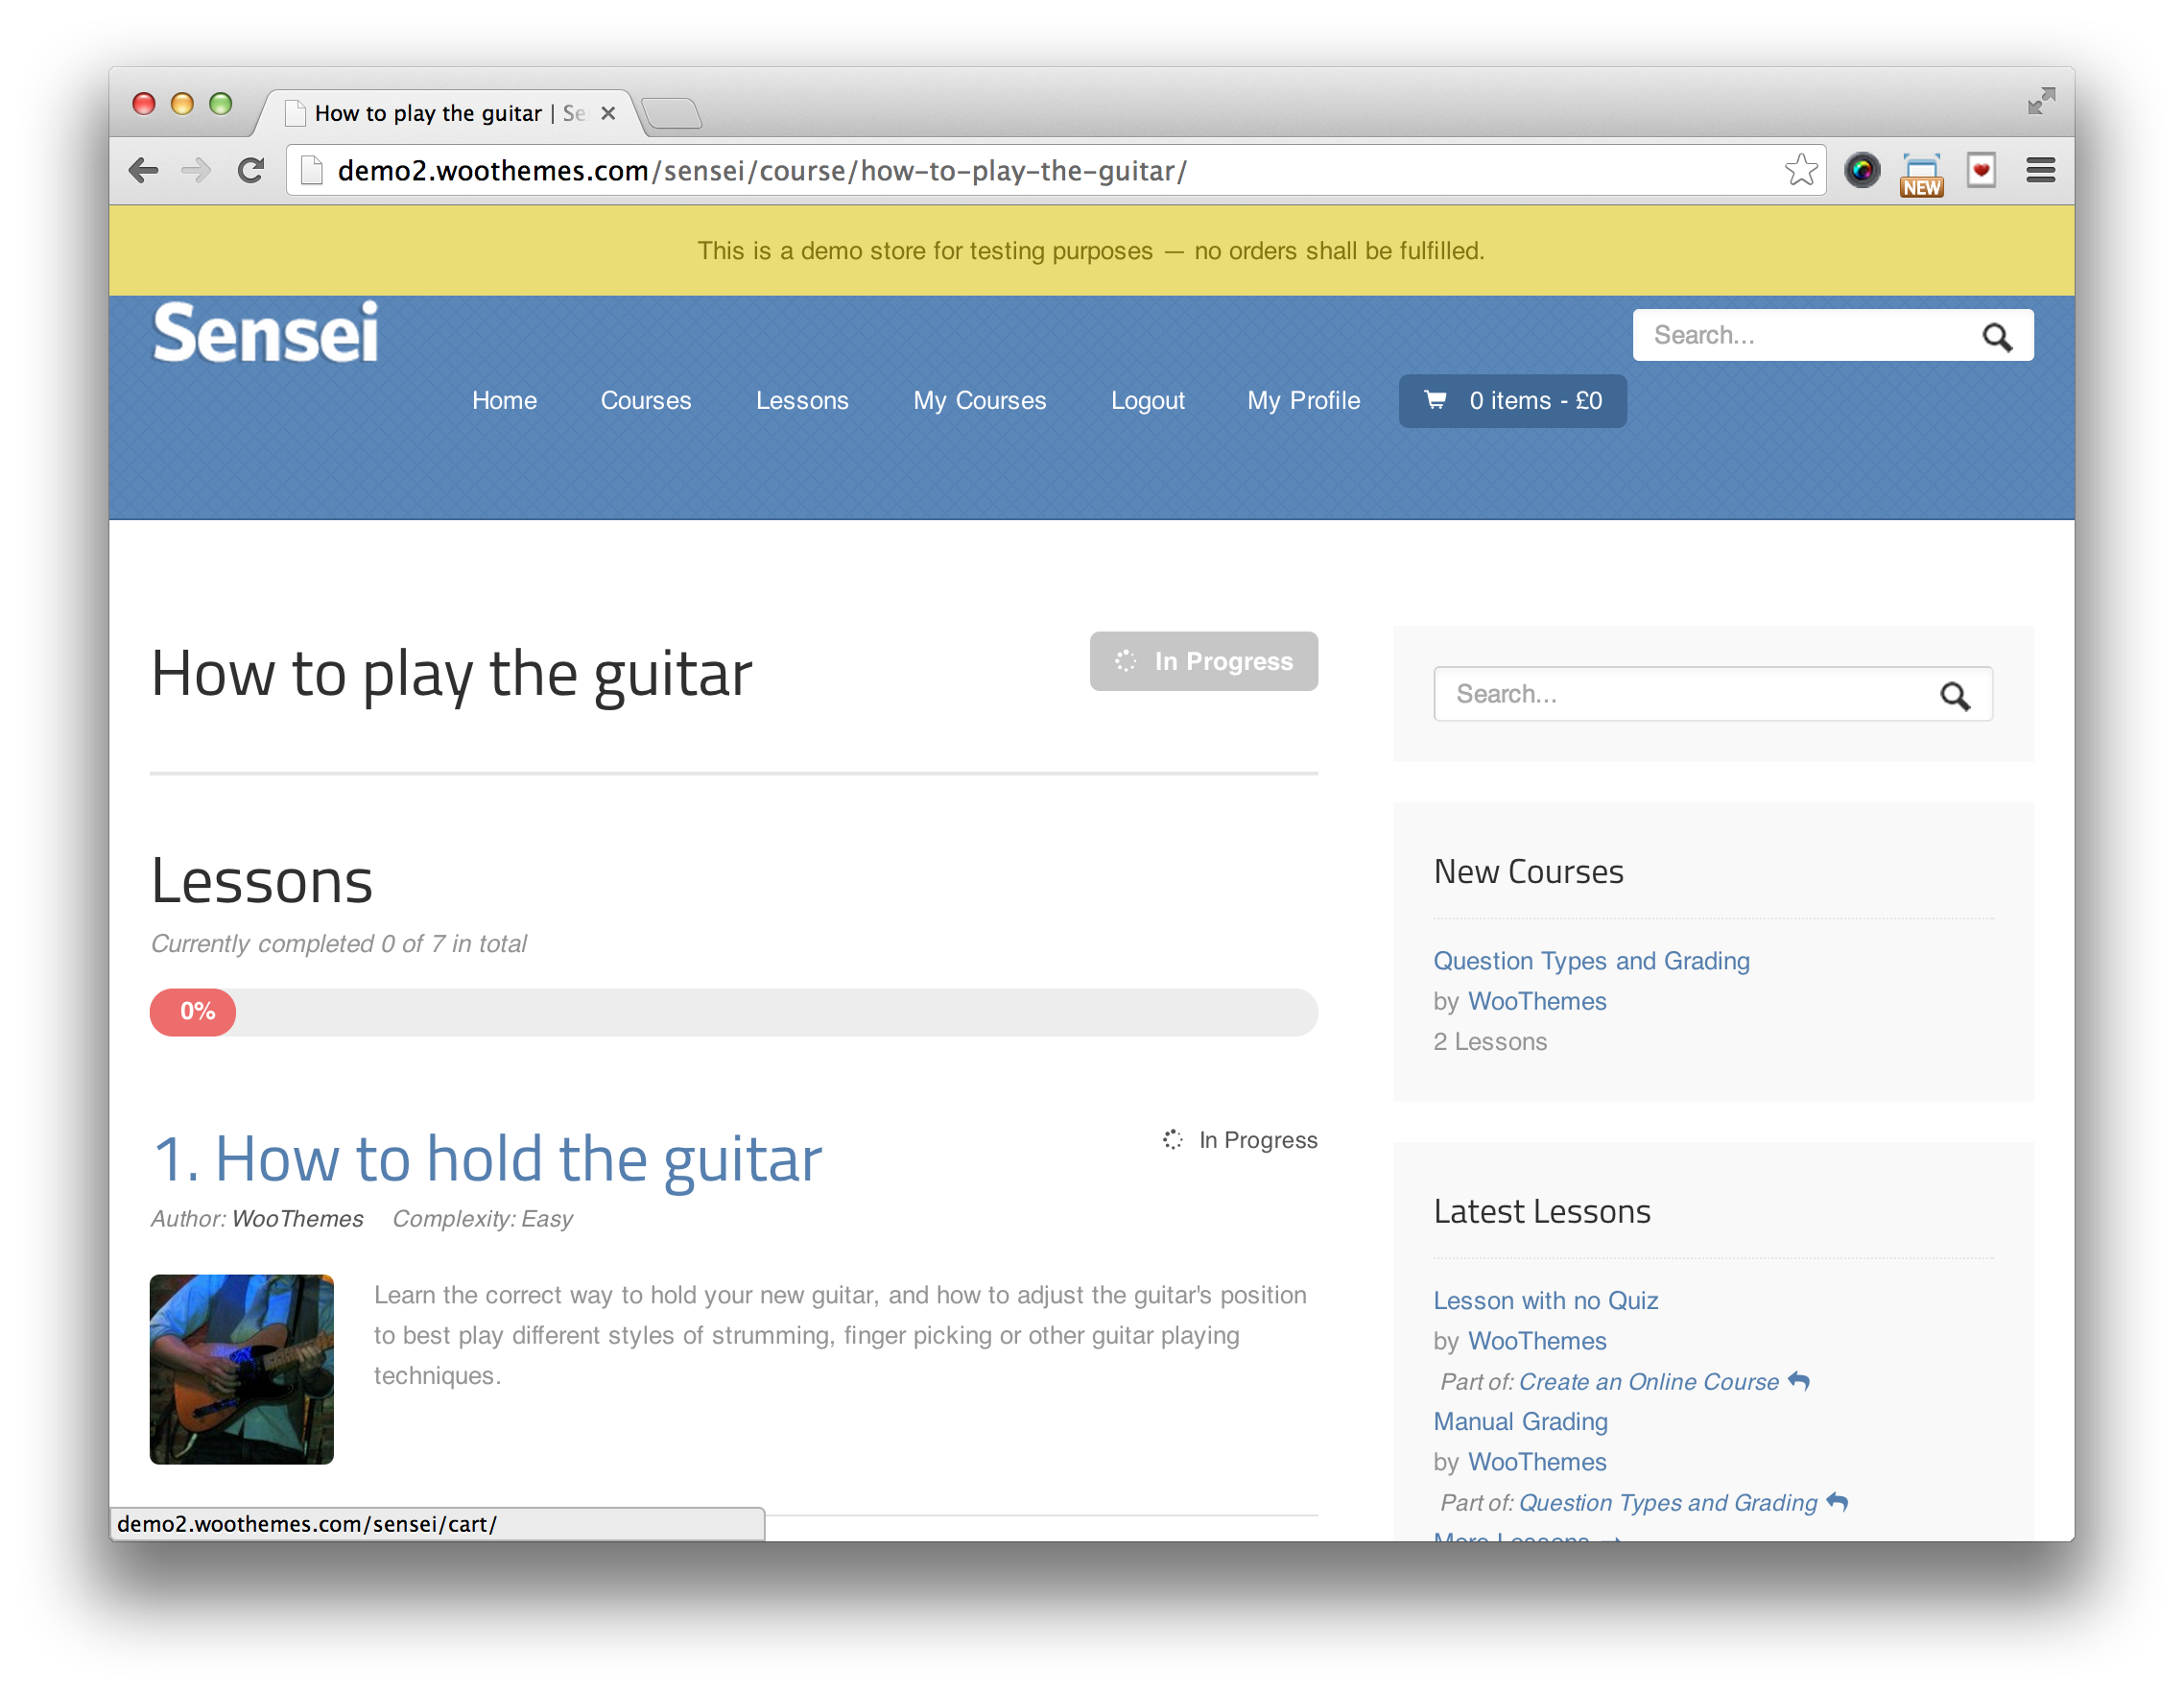Screen dimensions: 2184x1693
Task: Bookmark the page using the star icon
Action: click(1802, 169)
